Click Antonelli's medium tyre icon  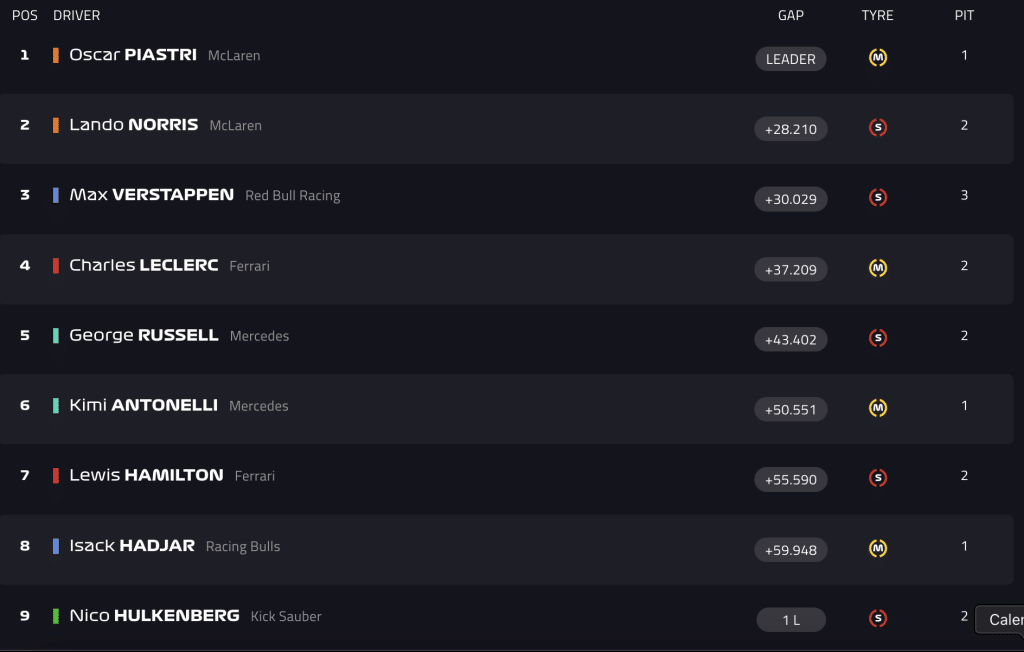[878, 408]
